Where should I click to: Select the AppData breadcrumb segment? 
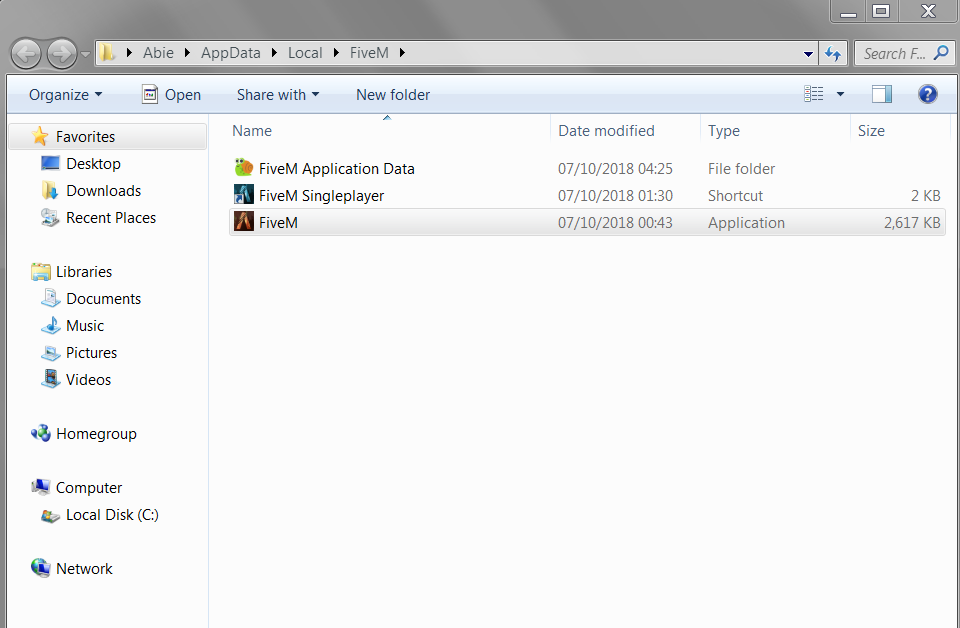[231, 53]
